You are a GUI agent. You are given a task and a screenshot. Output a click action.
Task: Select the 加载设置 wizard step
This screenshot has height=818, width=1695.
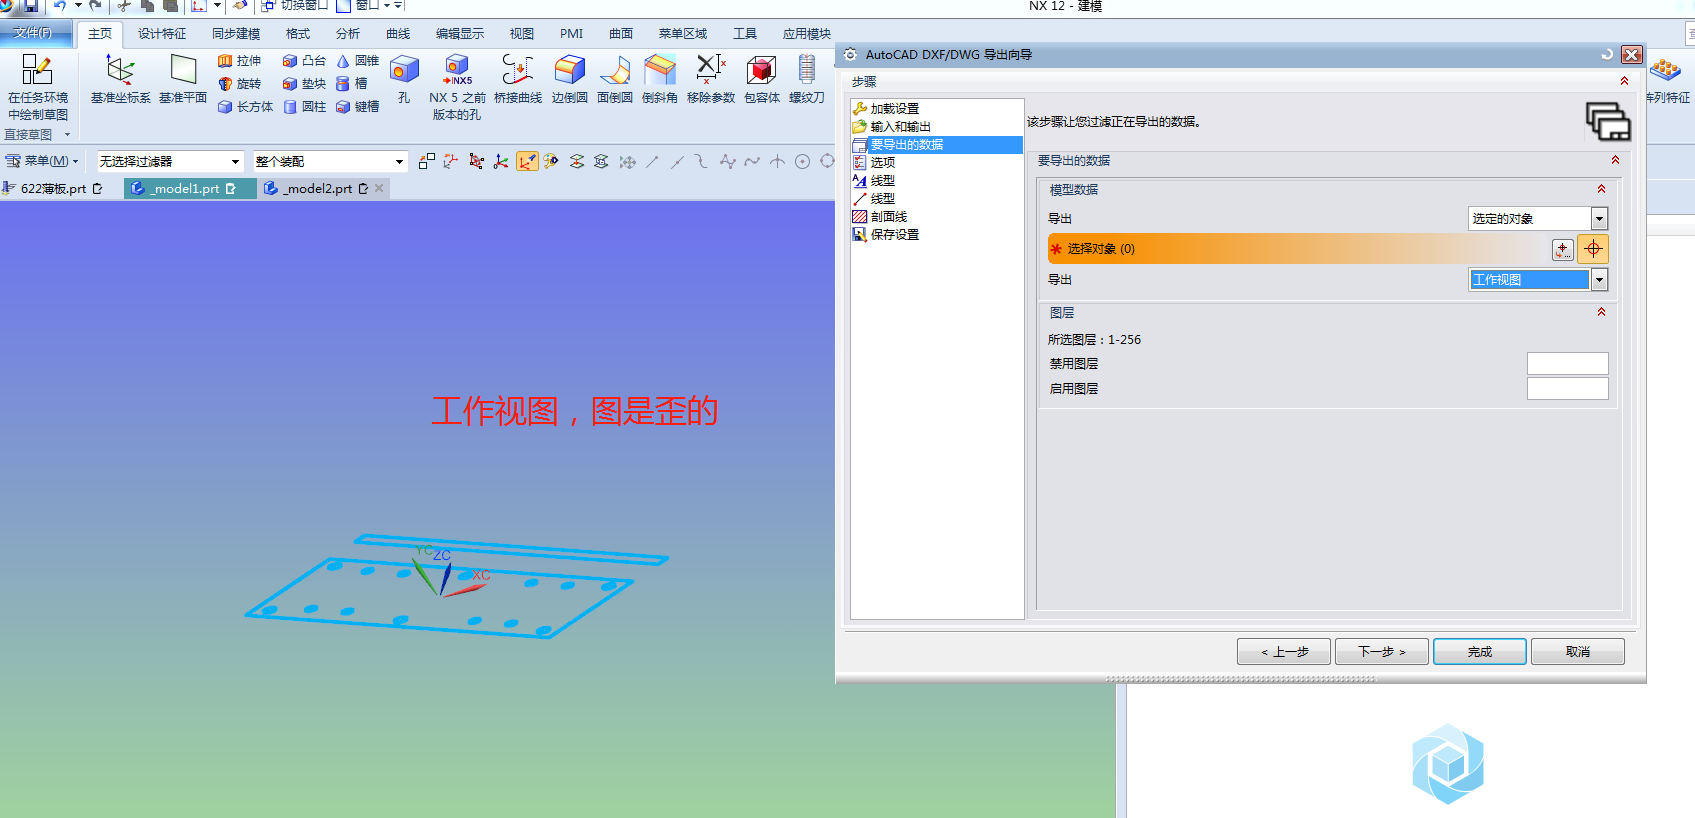(x=894, y=109)
